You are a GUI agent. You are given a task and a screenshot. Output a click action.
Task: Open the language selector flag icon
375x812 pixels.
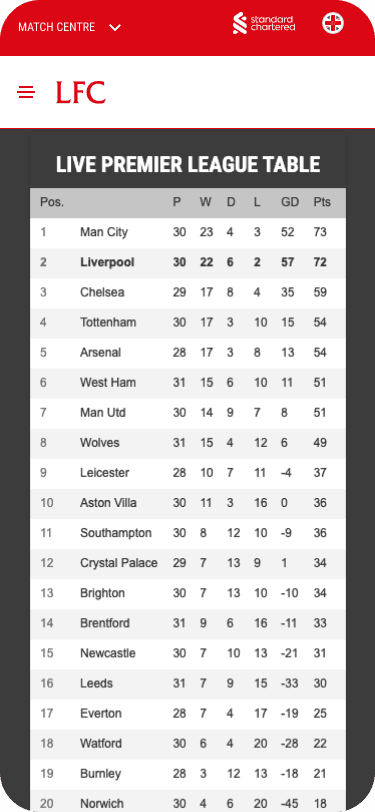333,23
